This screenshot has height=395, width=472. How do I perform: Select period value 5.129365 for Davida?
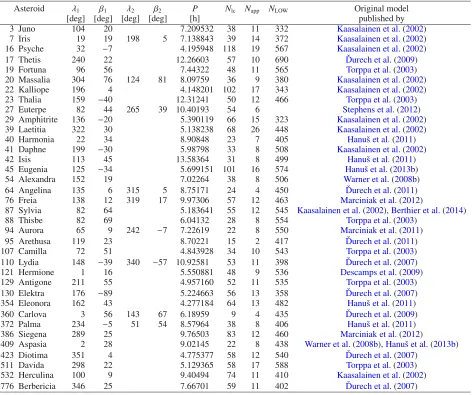pos(197,366)
